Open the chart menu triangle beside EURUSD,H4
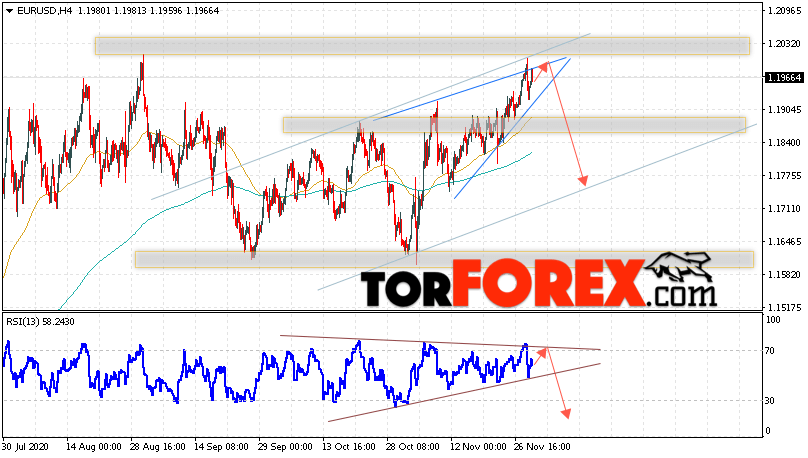The width and height of the screenshot is (808, 458). click(x=10, y=11)
